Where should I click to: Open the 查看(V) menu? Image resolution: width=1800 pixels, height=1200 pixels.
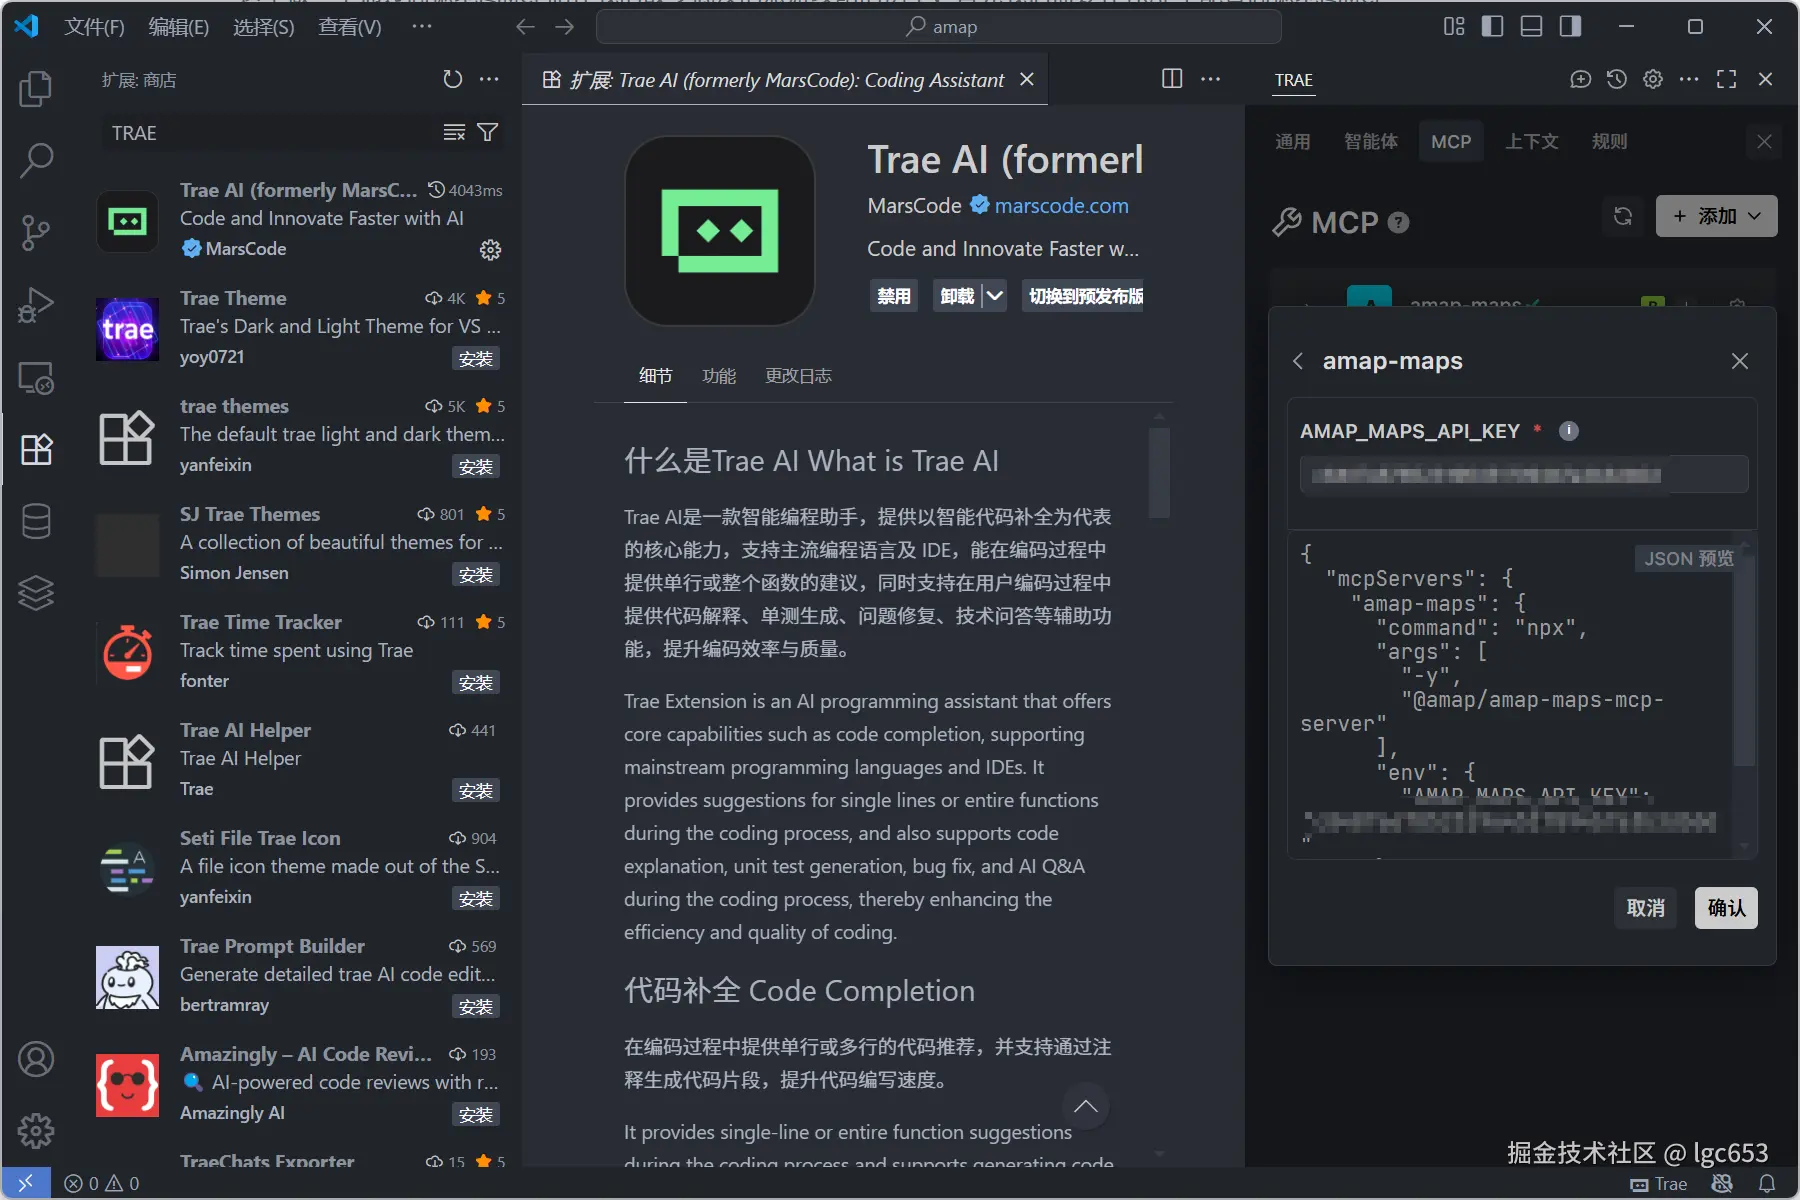coord(350,27)
